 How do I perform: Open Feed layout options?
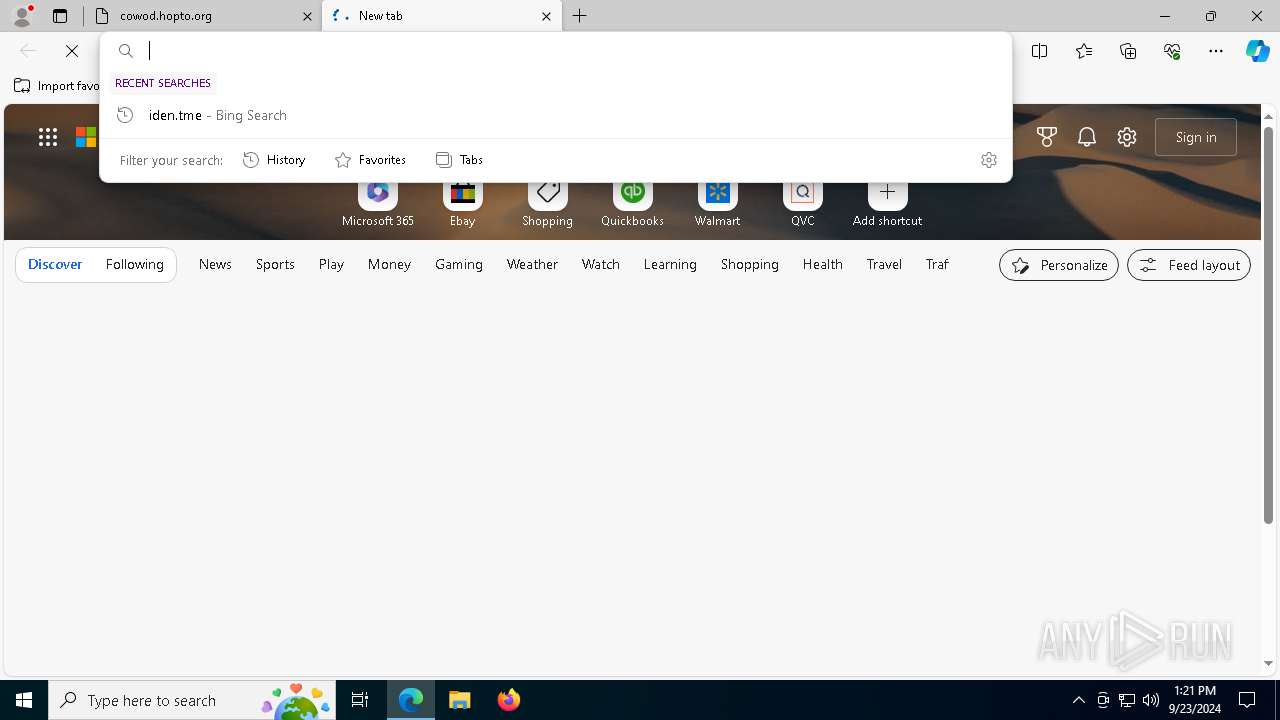click(1189, 265)
